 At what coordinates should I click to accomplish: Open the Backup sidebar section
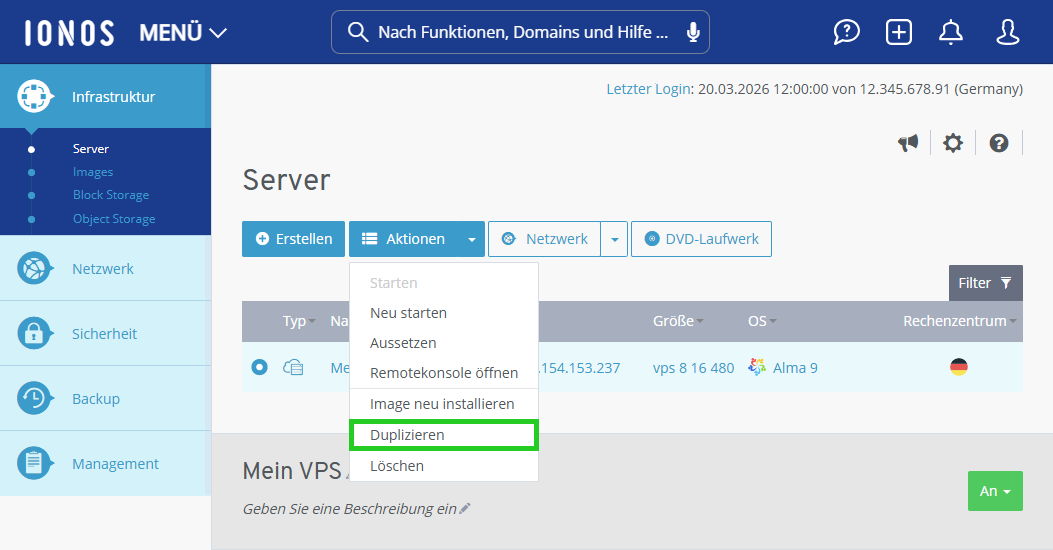pyautogui.click(x=105, y=399)
